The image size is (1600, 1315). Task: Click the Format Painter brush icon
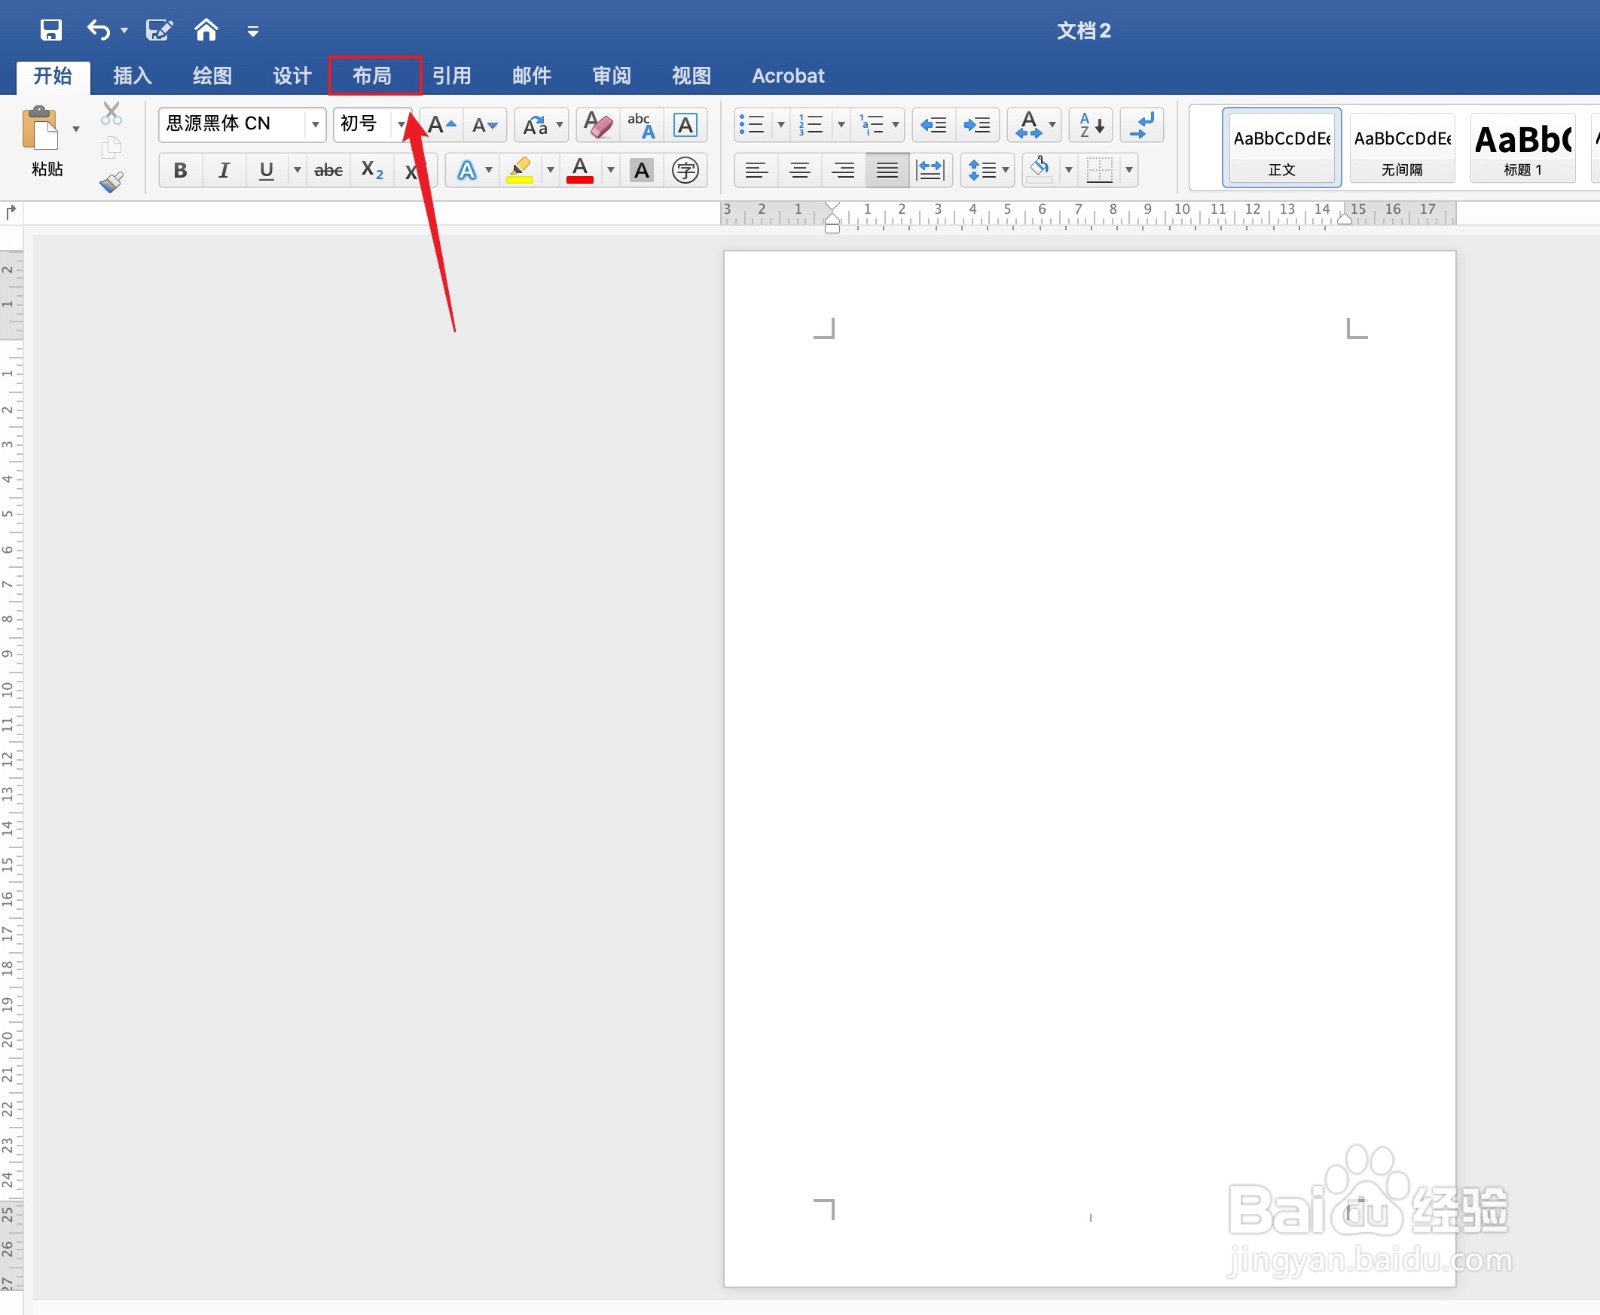pyautogui.click(x=111, y=181)
